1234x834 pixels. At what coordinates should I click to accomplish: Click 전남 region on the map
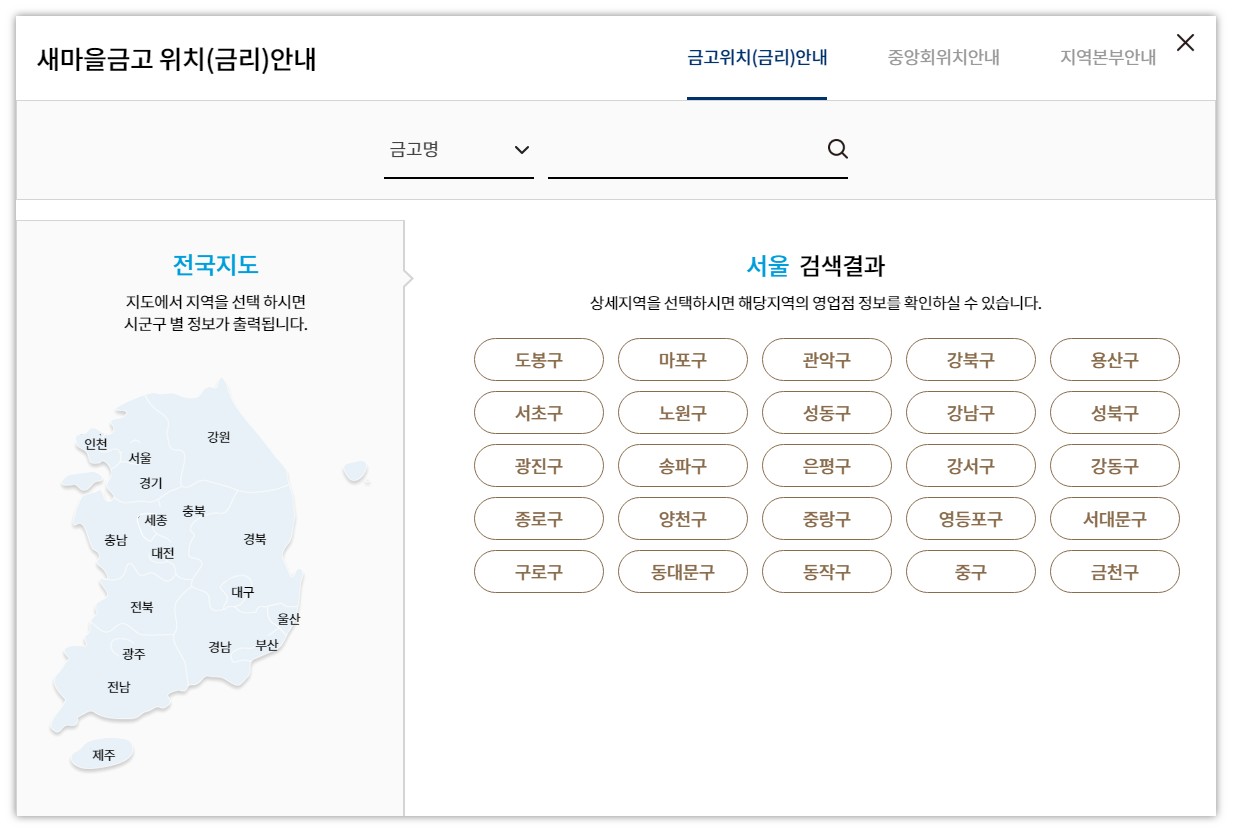[119, 687]
